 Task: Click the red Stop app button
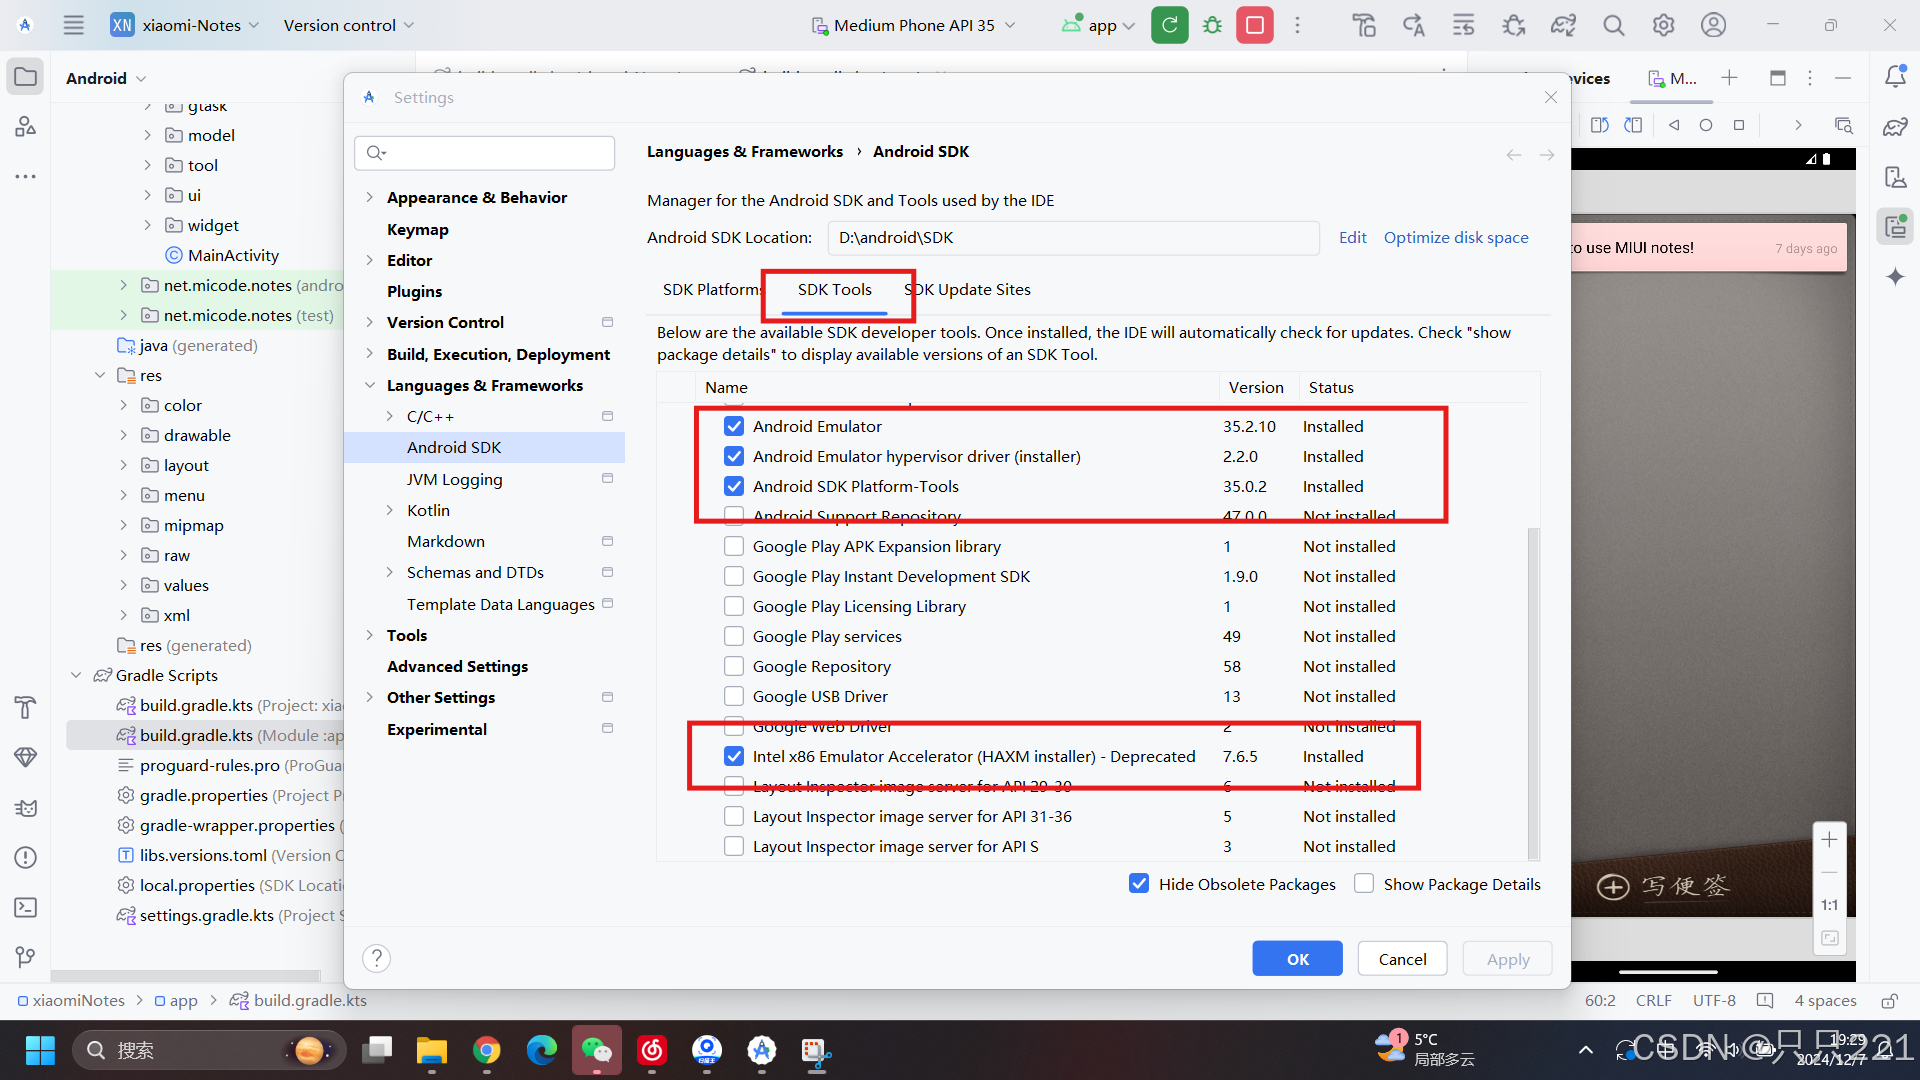point(1254,25)
